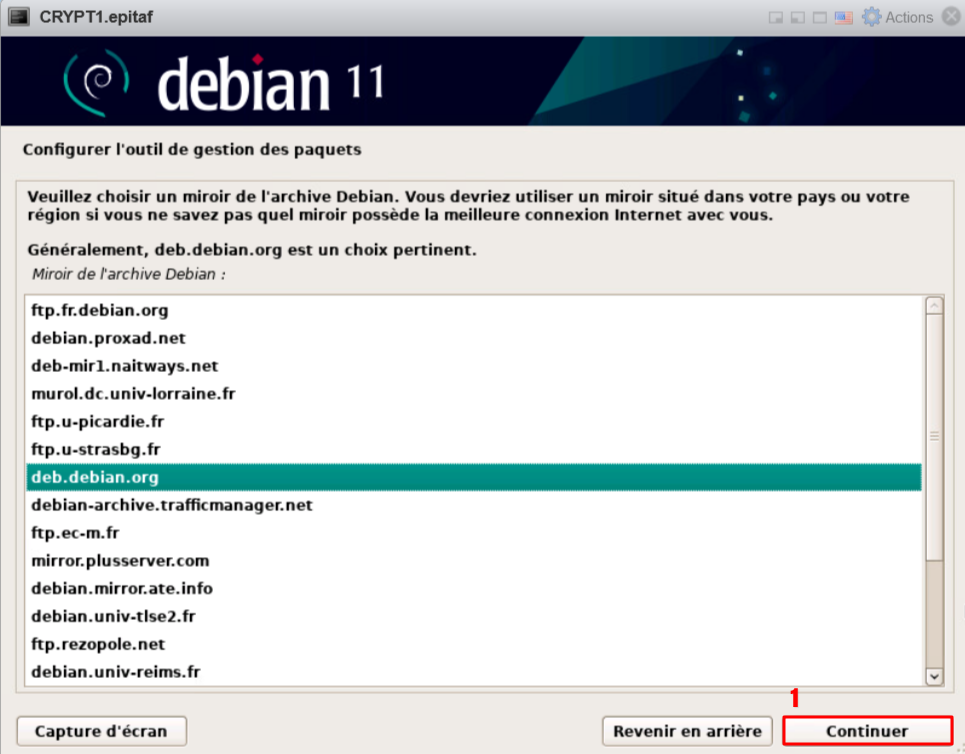Click the Debian swirl logo
This screenshot has height=754, width=965.
coord(97,82)
